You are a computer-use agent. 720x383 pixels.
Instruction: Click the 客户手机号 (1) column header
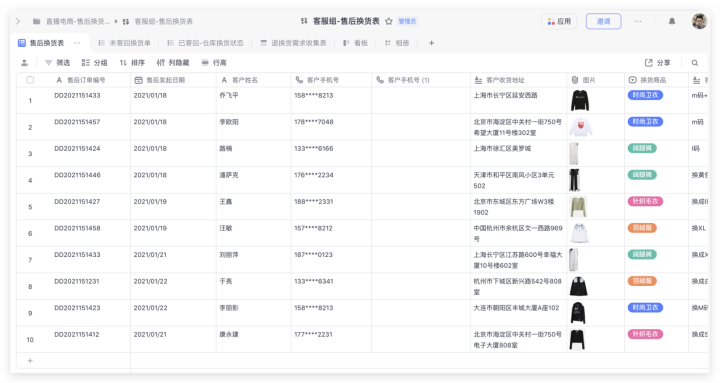tap(421, 80)
